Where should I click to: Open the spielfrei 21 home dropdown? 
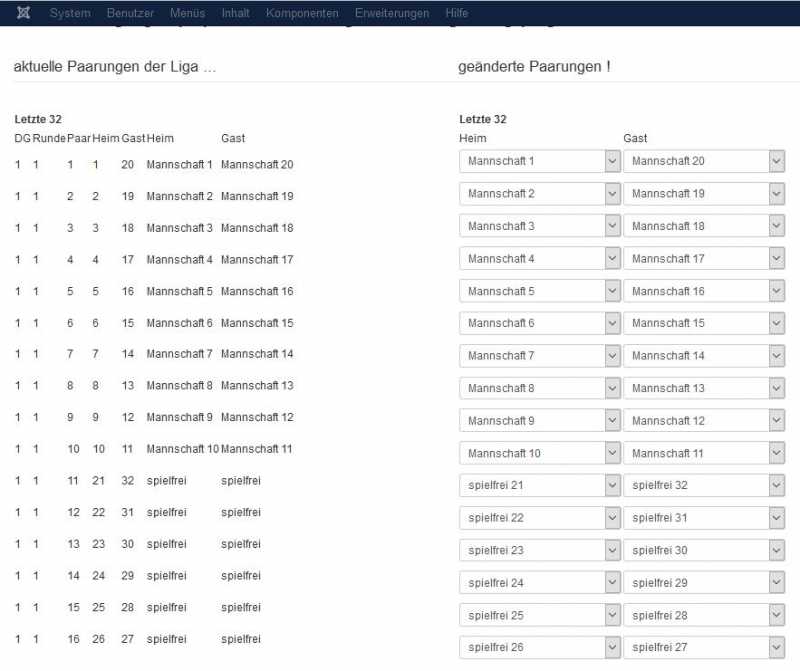(540, 486)
